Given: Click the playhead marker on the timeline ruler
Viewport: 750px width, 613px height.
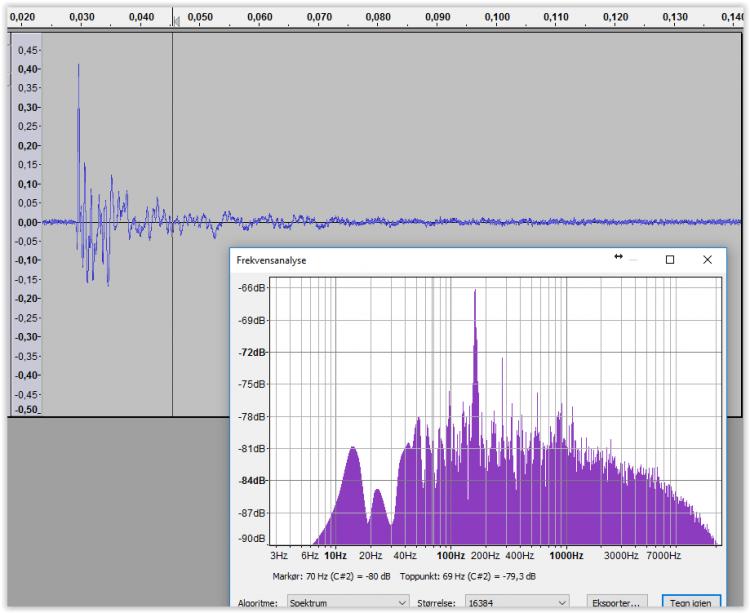Looking at the screenshot, I should click(x=176, y=18).
